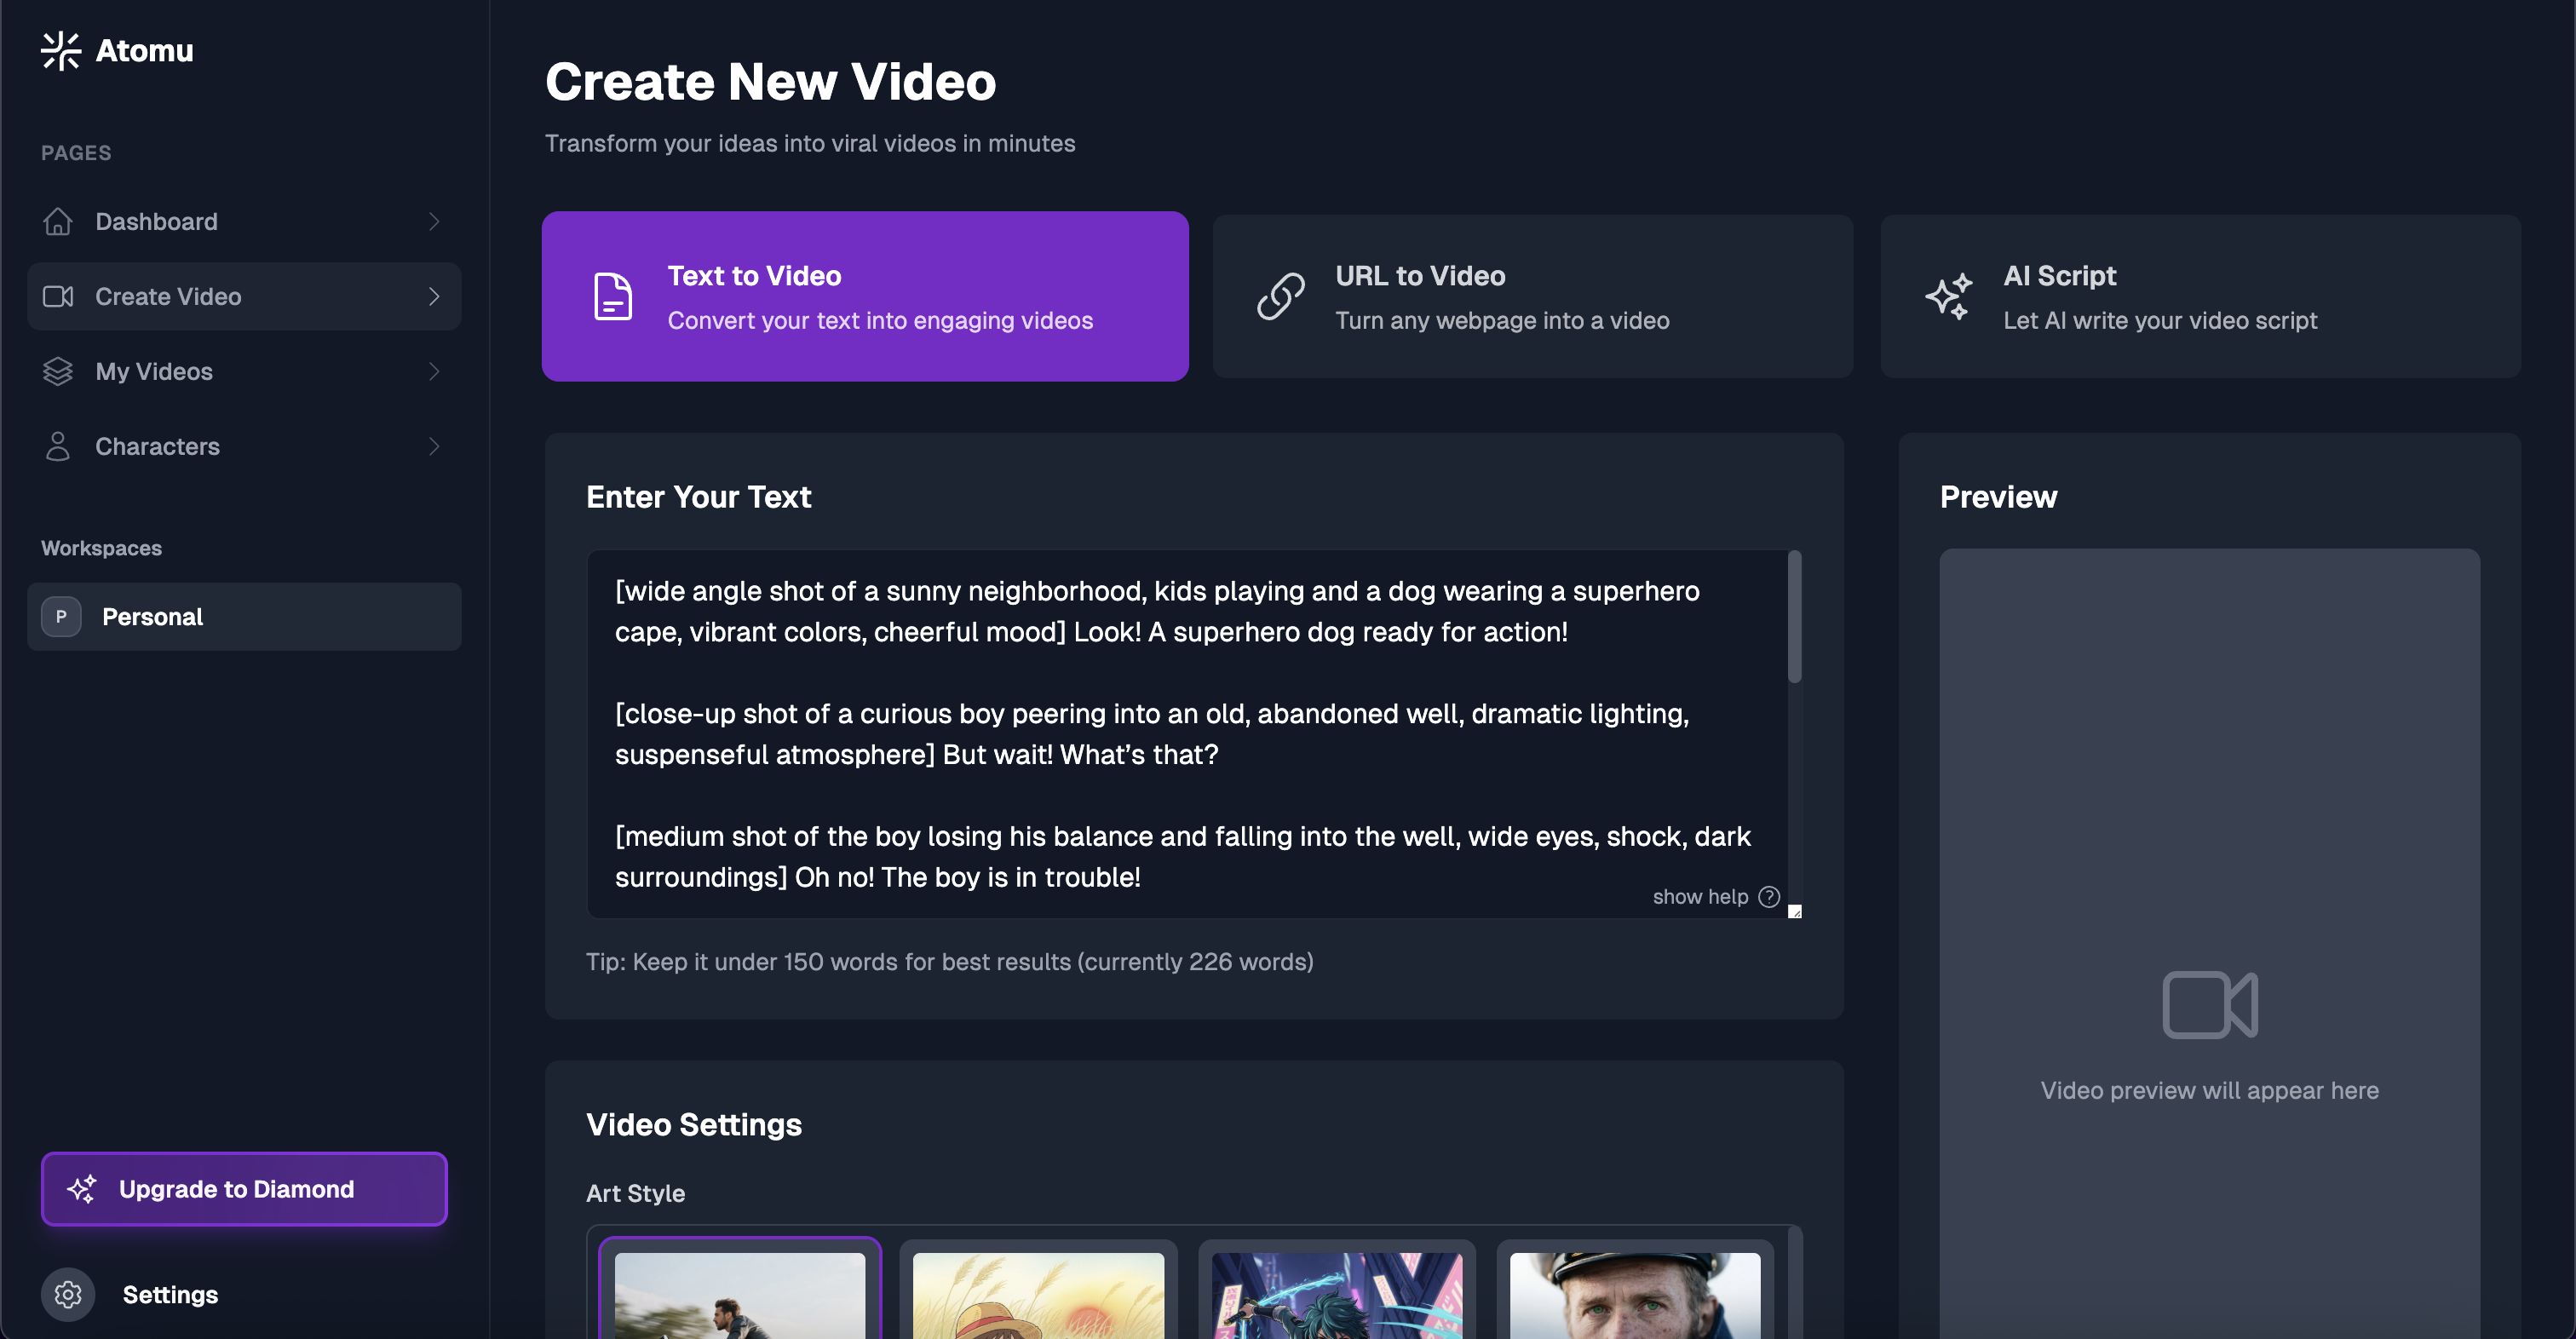Expand the Dashboard chevron arrow

pyautogui.click(x=434, y=221)
